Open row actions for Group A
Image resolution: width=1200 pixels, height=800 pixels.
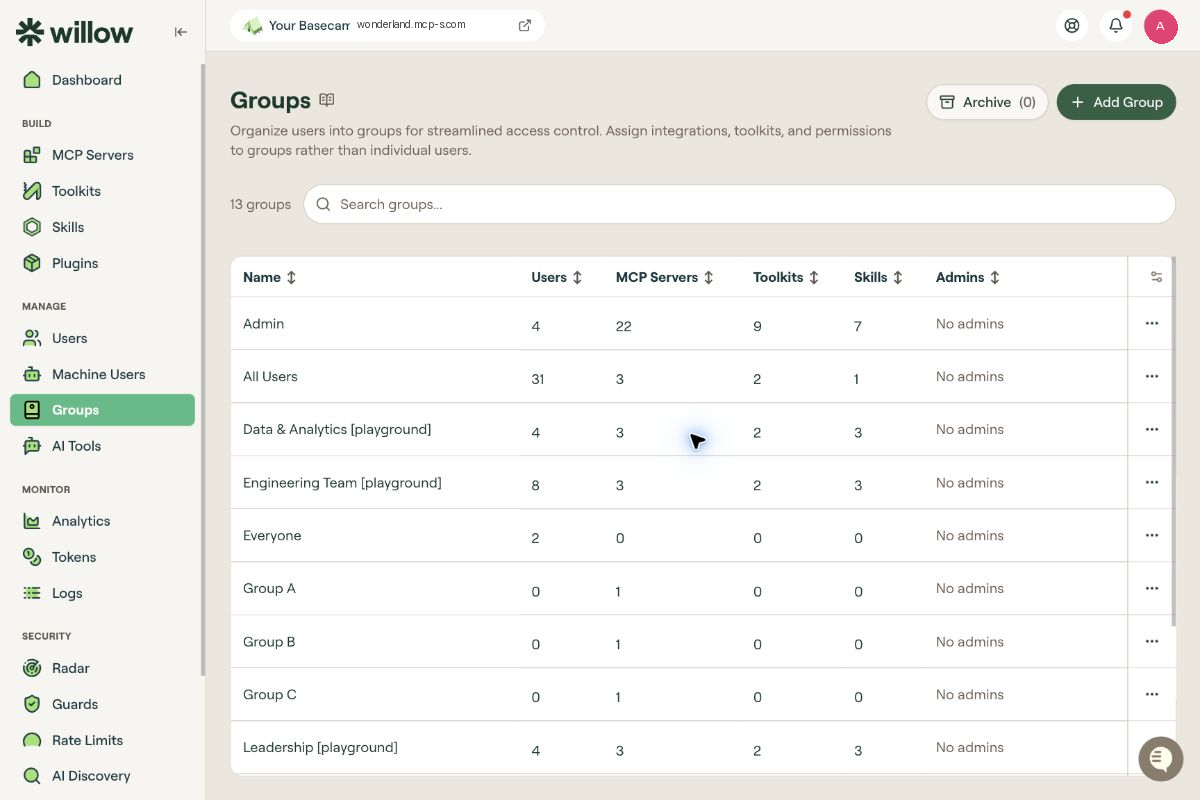pos(1152,588)
